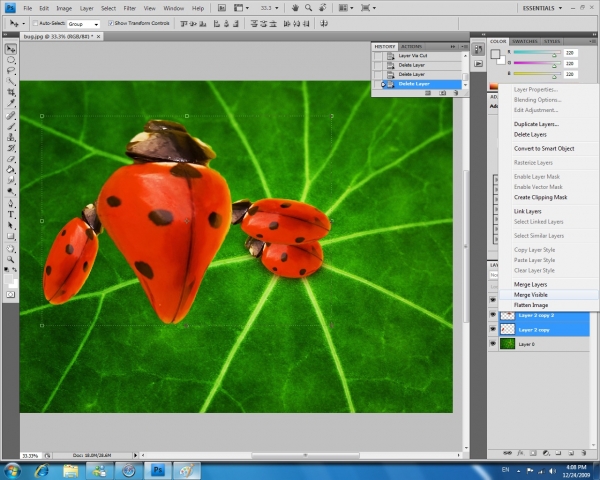600x480 pixels.
Task: Click the Hand tool in the application bar
Action: [x=295, y=8]
